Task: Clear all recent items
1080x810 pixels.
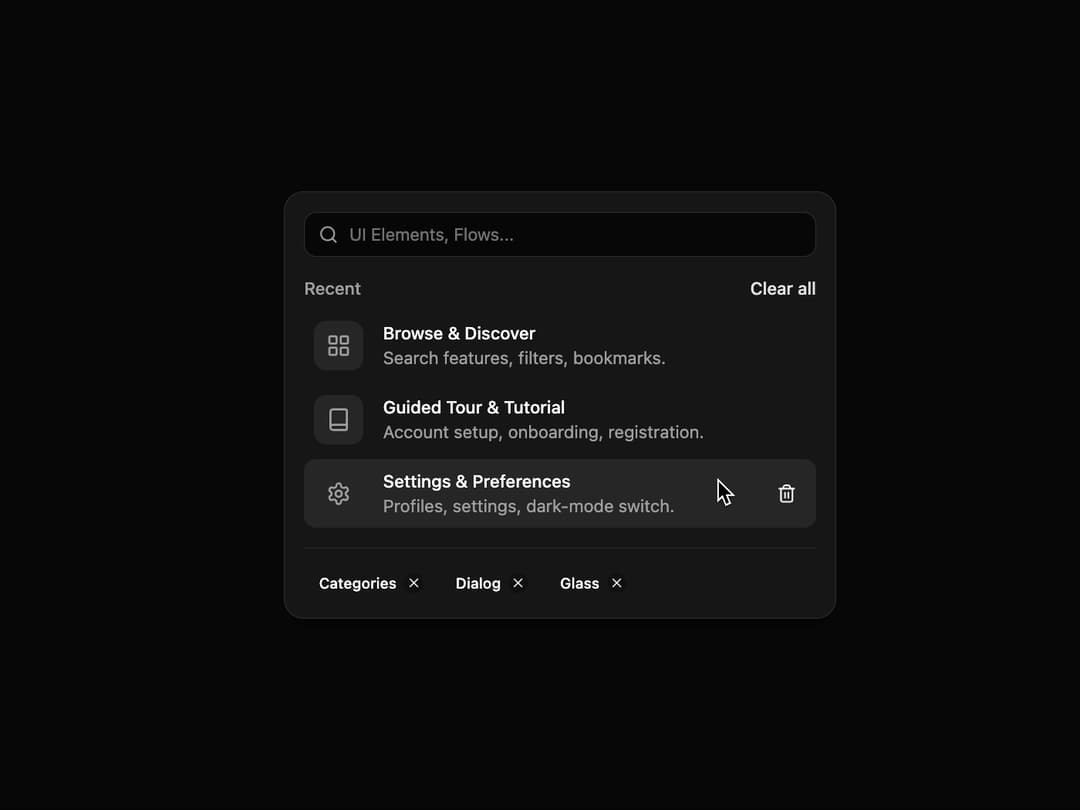Action: click(x=782, y=289)
